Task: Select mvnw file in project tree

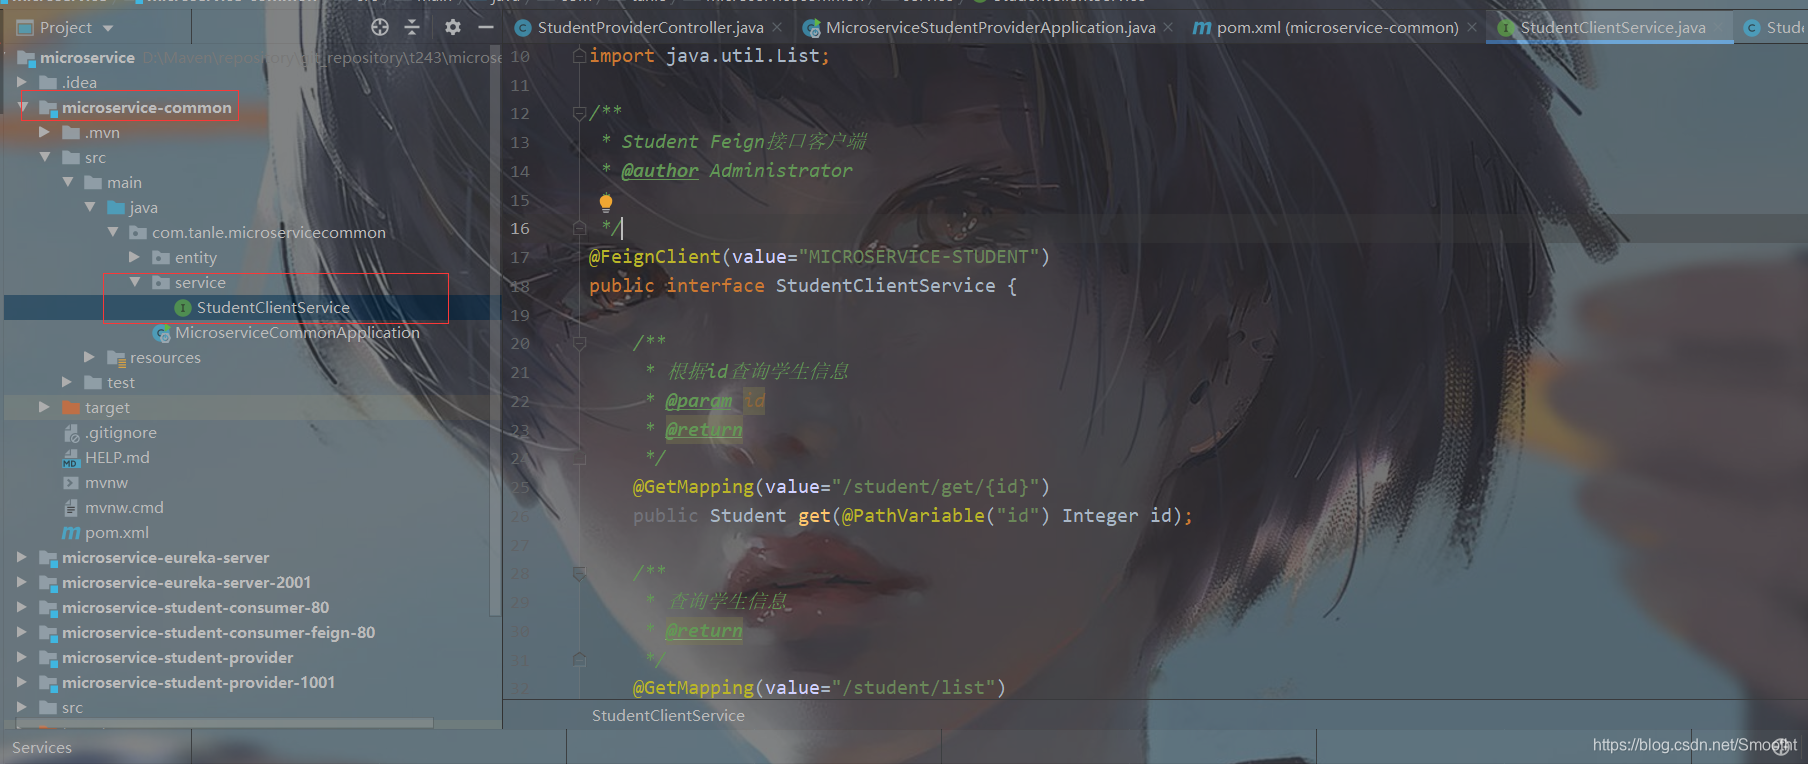Action: pos(106,483)
